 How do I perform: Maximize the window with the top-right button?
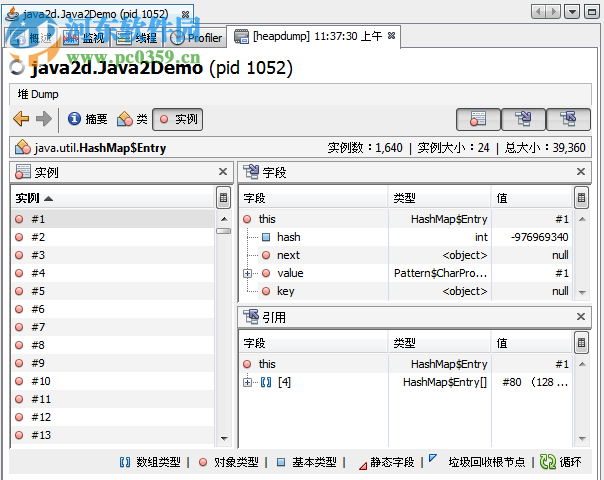pos(592,12)
